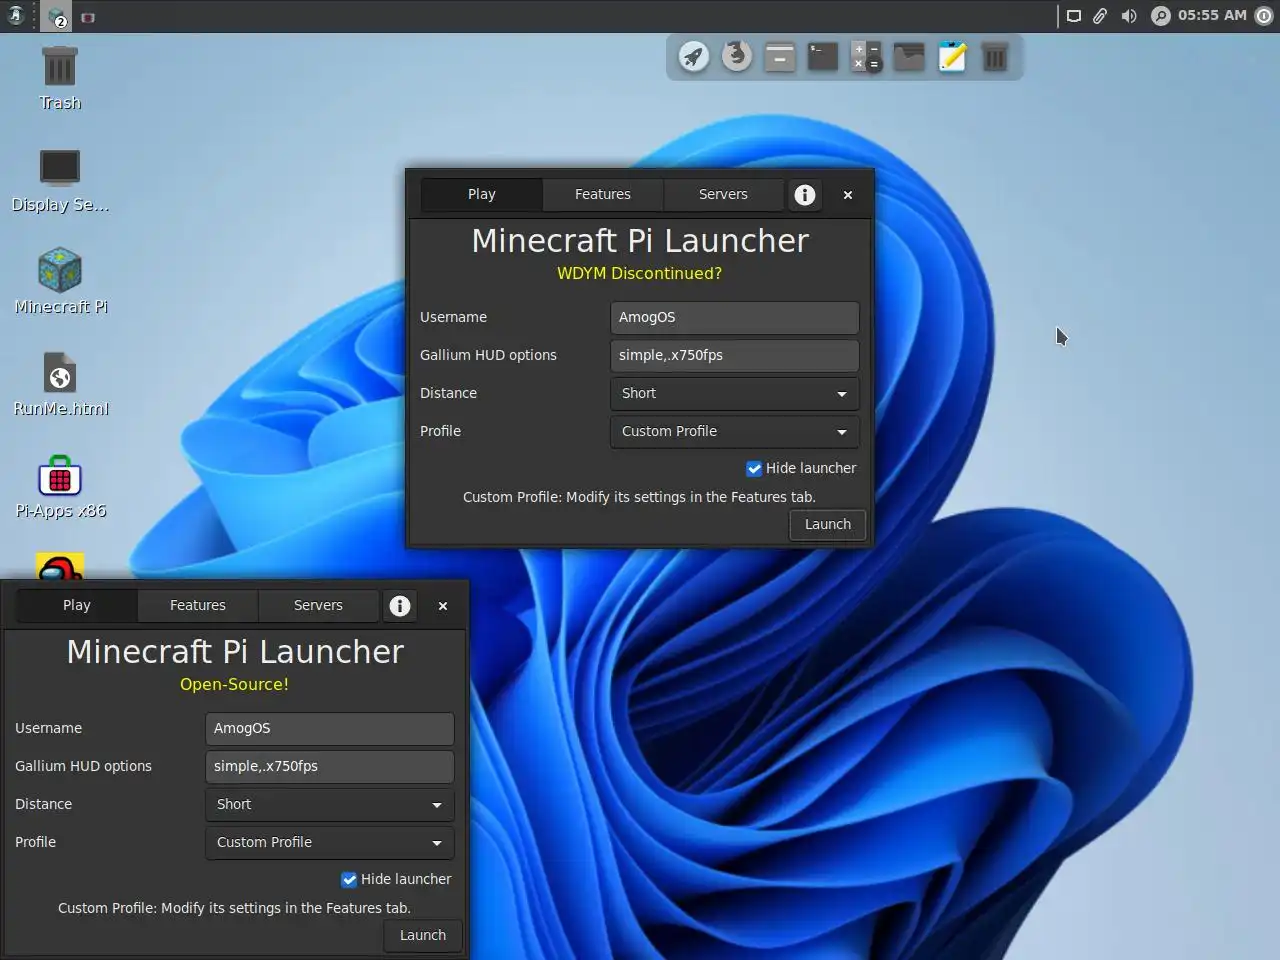The height and width of the screenshot is (960, 1280).
Task: Launch the Firefox browser from the dock
Action: click(x=737, y=57)
